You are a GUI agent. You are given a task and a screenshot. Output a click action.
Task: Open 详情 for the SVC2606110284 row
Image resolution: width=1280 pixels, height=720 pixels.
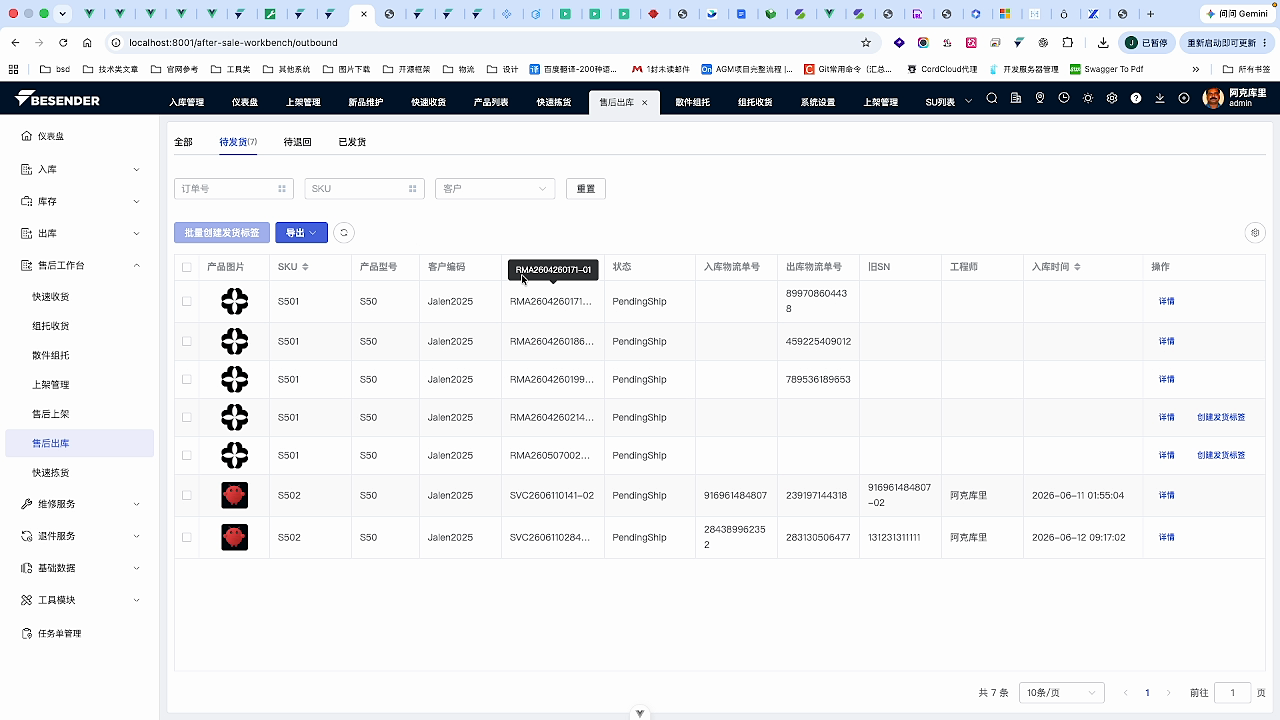[x=1166, y=537]
